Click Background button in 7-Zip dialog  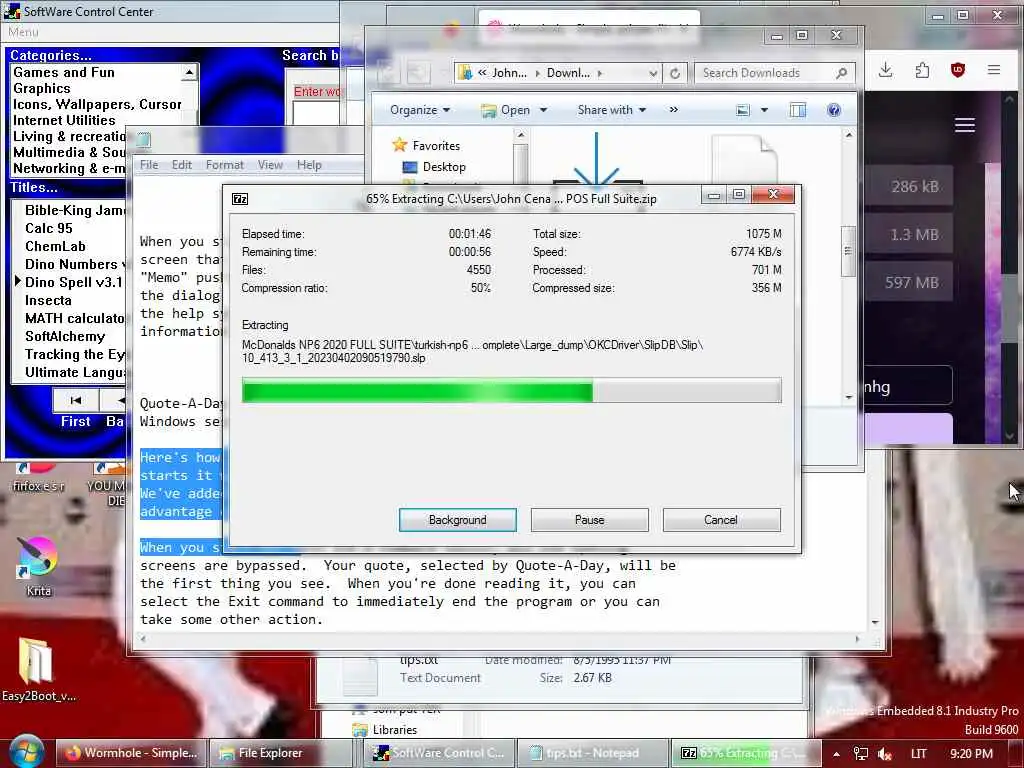(x=457, y=520)
